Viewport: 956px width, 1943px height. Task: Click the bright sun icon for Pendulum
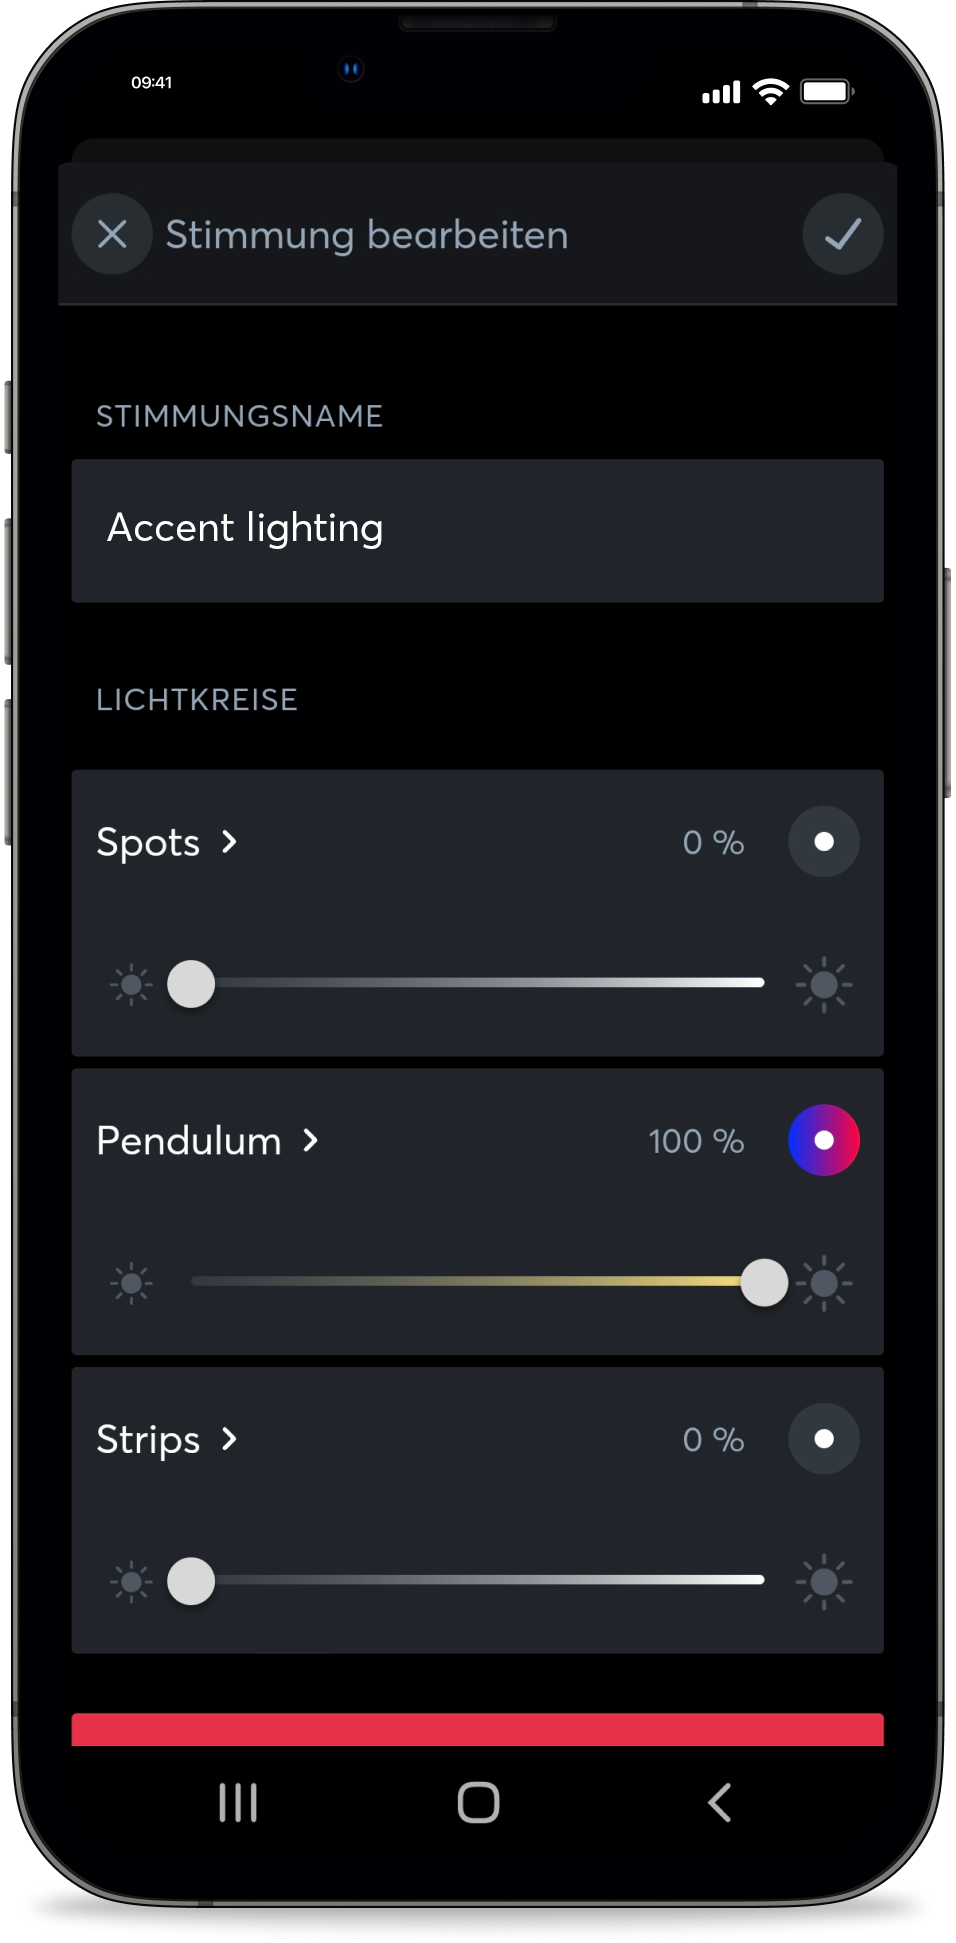pyautogui.click(x=826, y=1283)
